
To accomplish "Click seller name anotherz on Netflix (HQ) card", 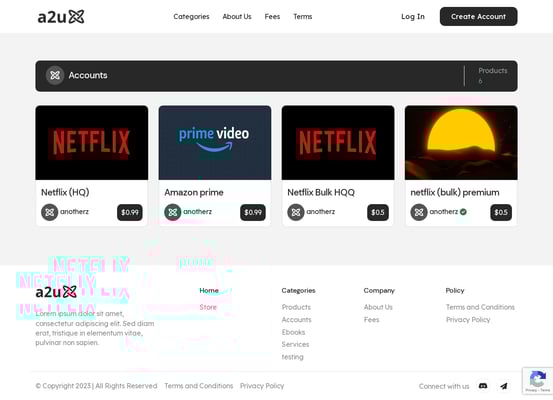I will [74, 212].
